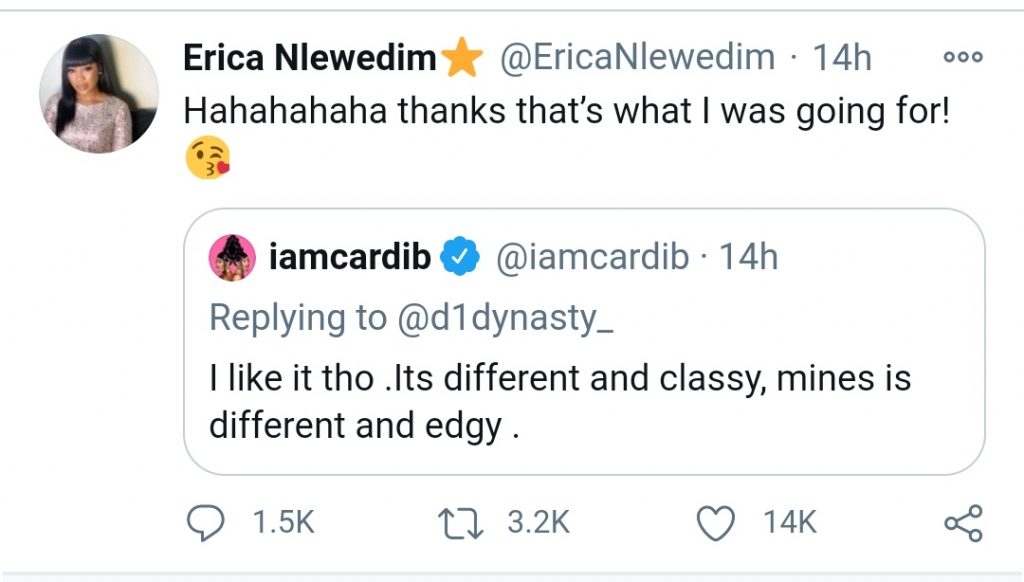Click the Erica Nlewedim display name
The height and width of the screenshot is (582, 1024).
310,59
